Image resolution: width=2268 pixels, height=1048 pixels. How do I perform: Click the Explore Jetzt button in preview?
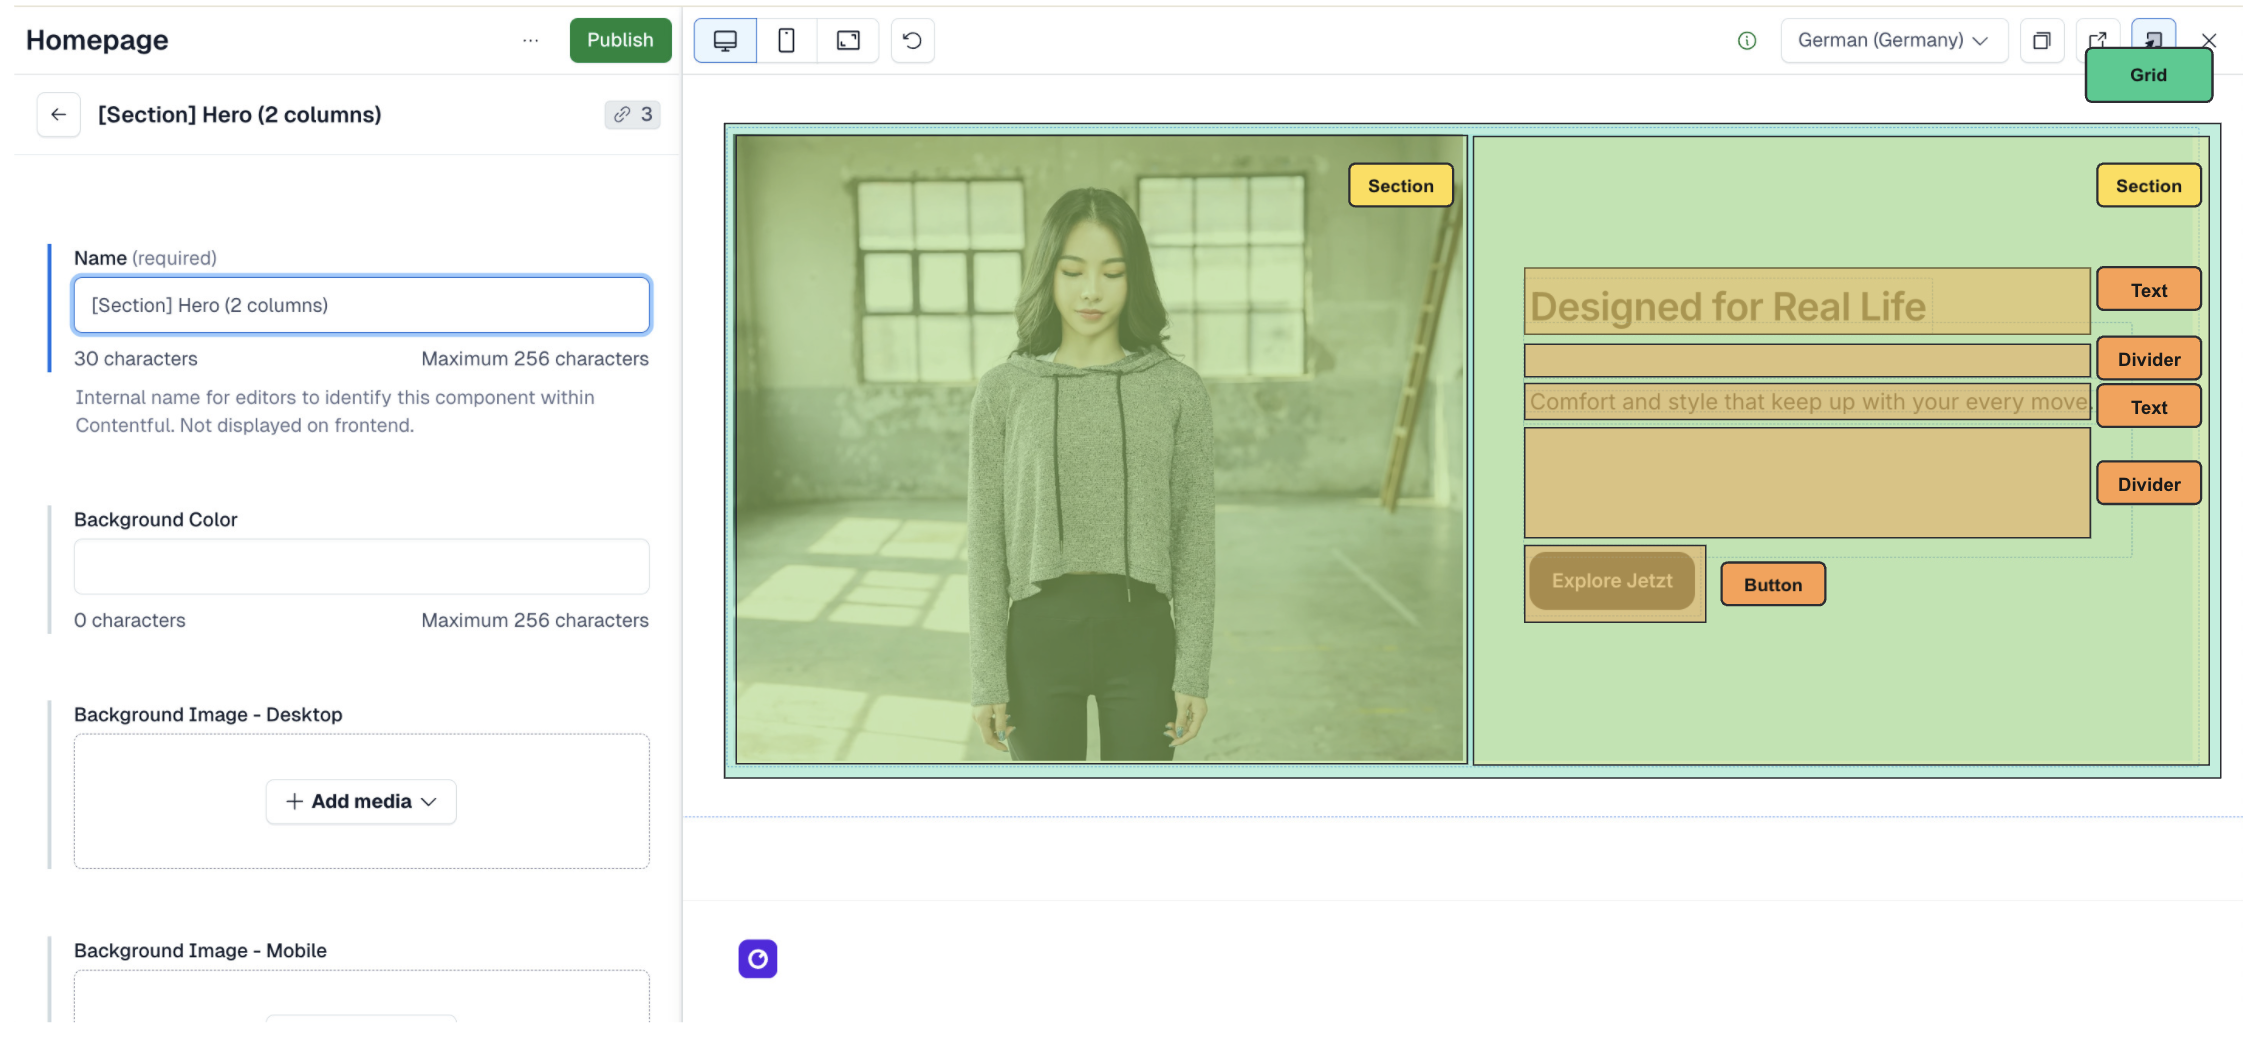[1611, 581]
